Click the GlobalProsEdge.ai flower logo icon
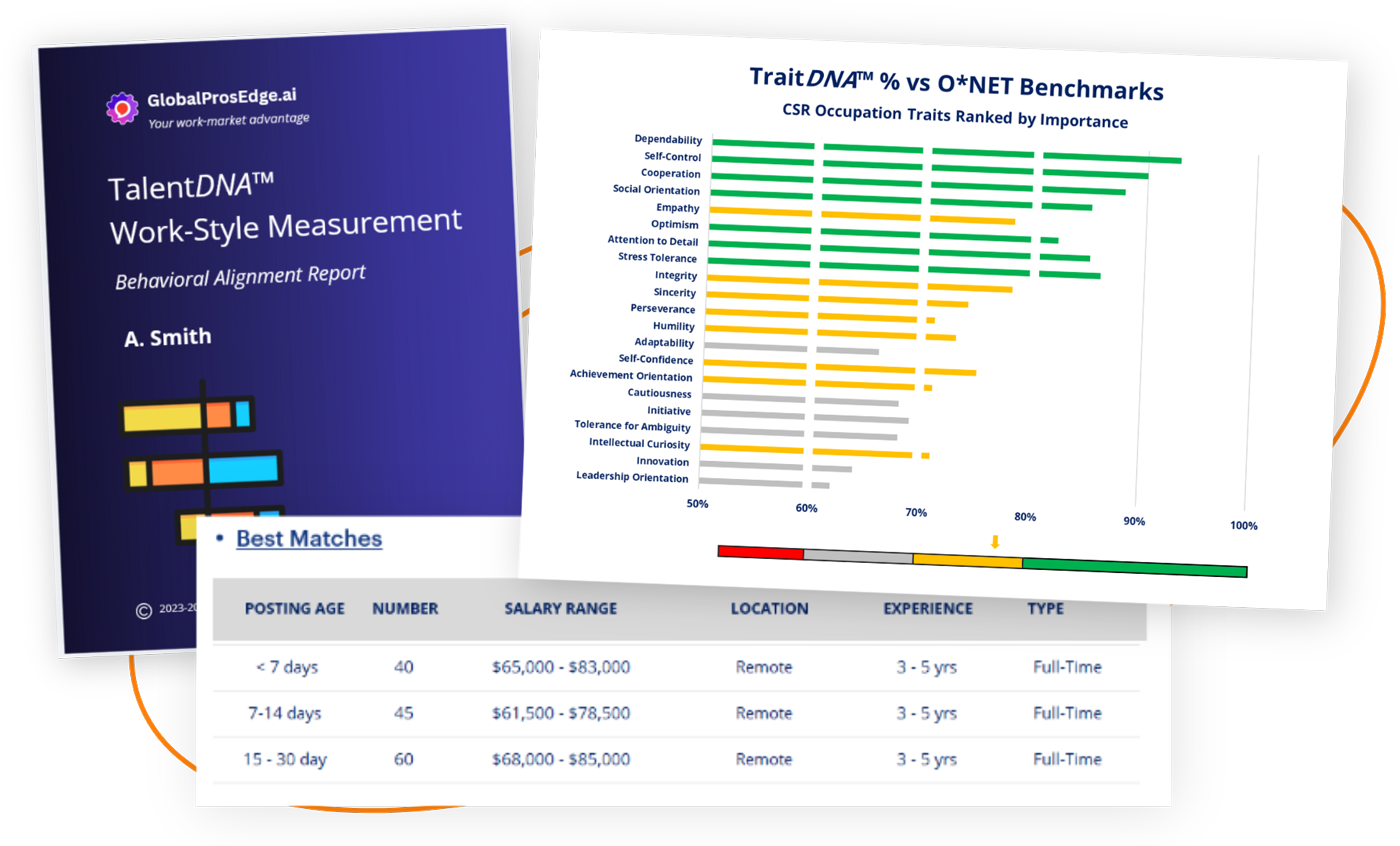 122,106
